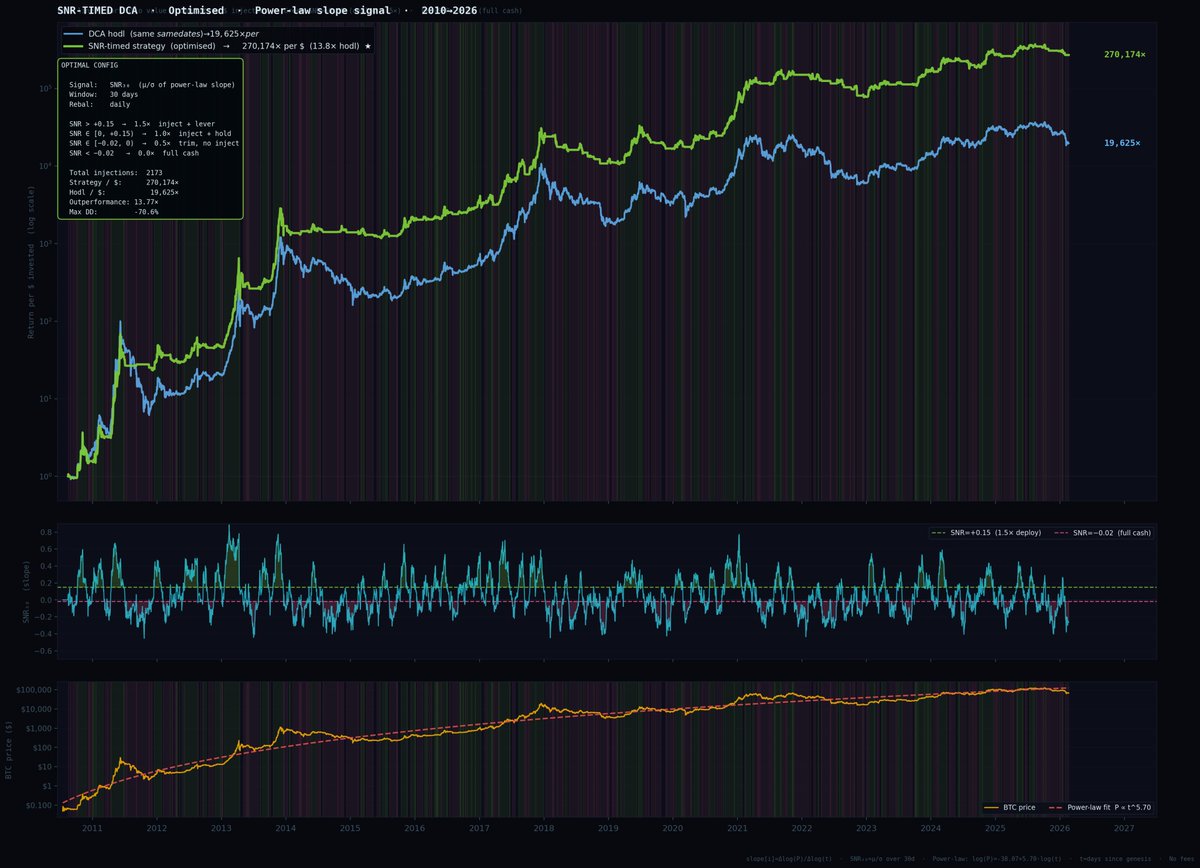Click the '2015' x-axis year label
Viewport: 1200px width, 868px height.
coord(349,828)
